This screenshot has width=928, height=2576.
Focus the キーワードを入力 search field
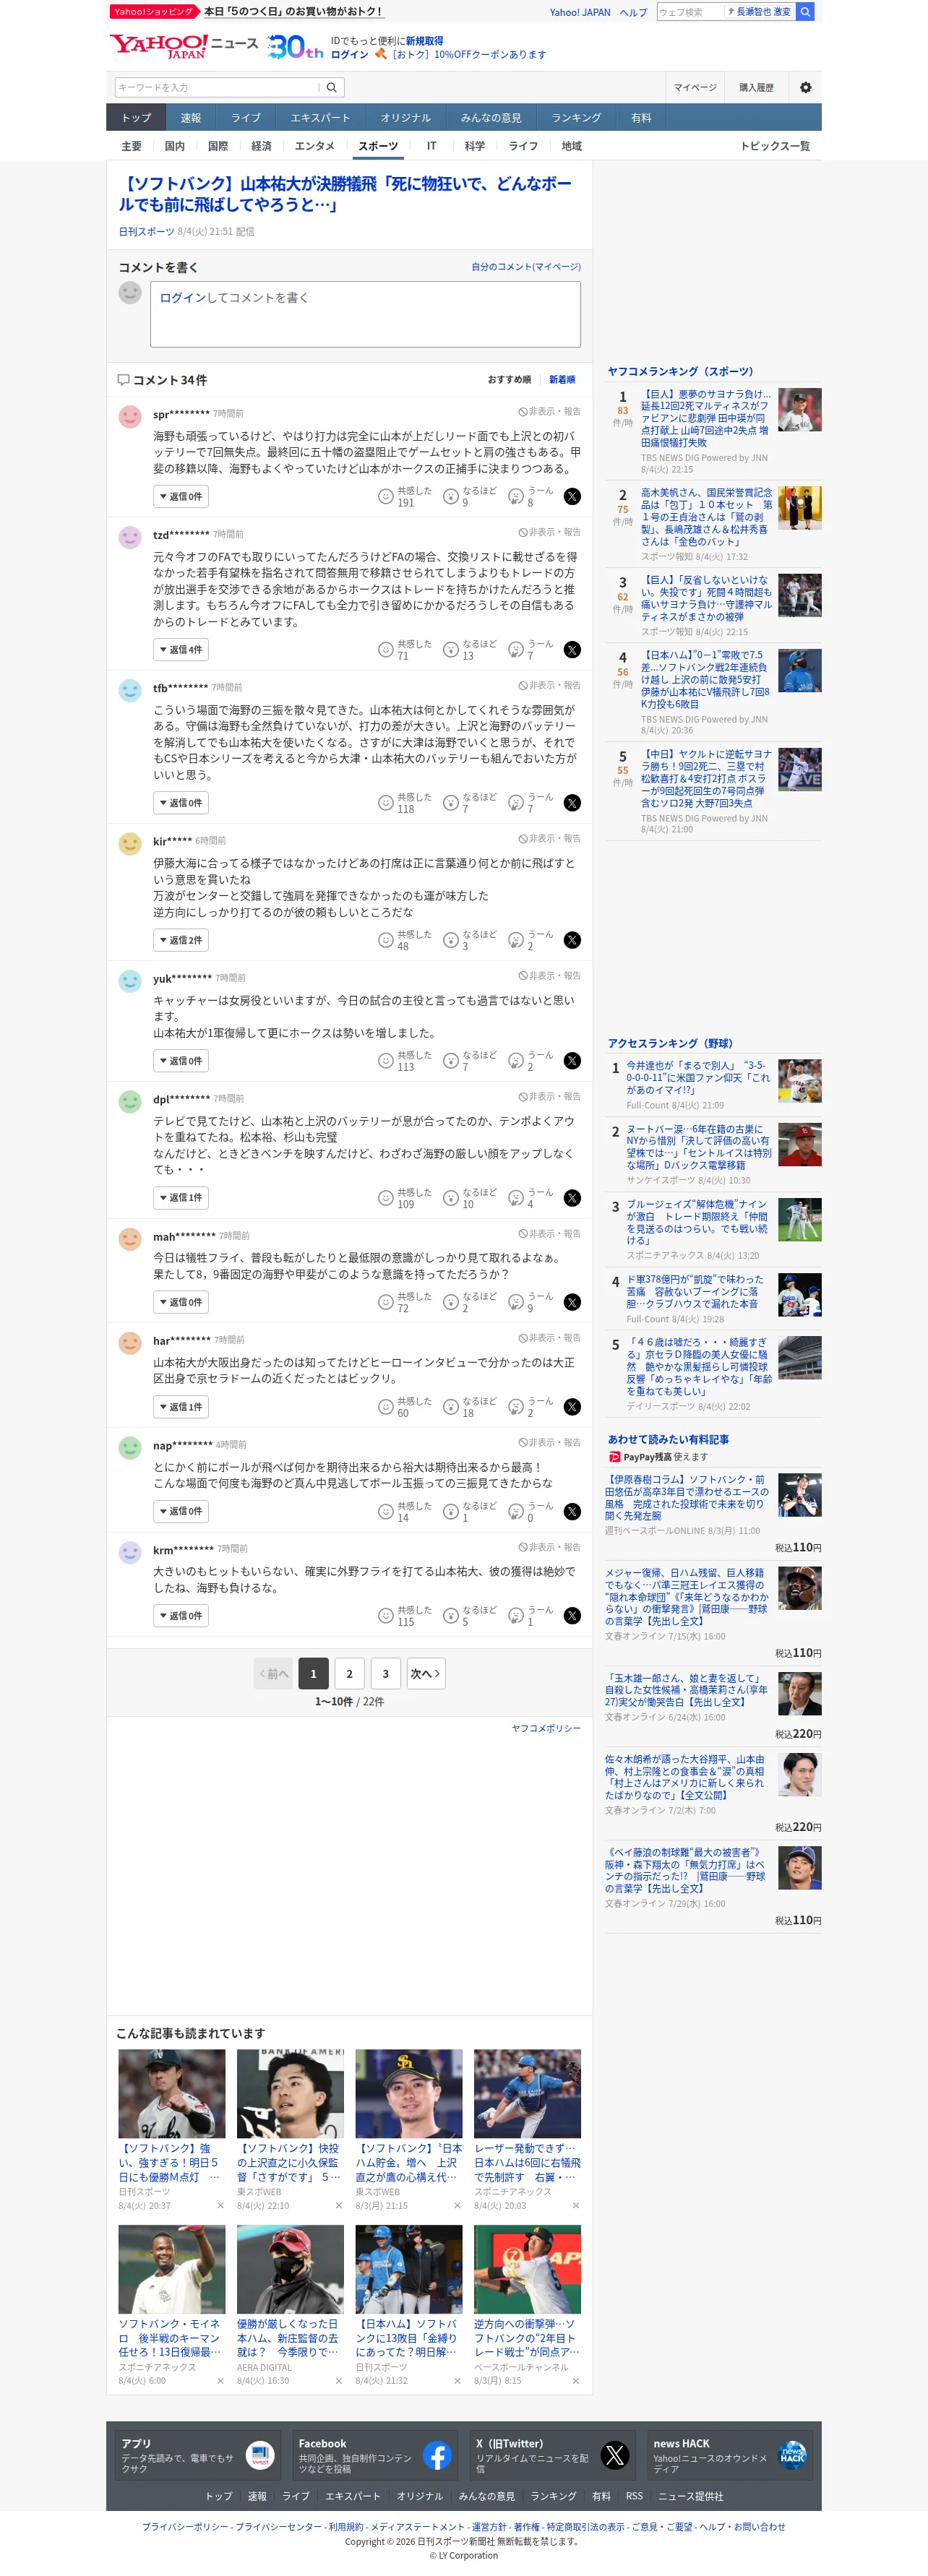(217, 88)
